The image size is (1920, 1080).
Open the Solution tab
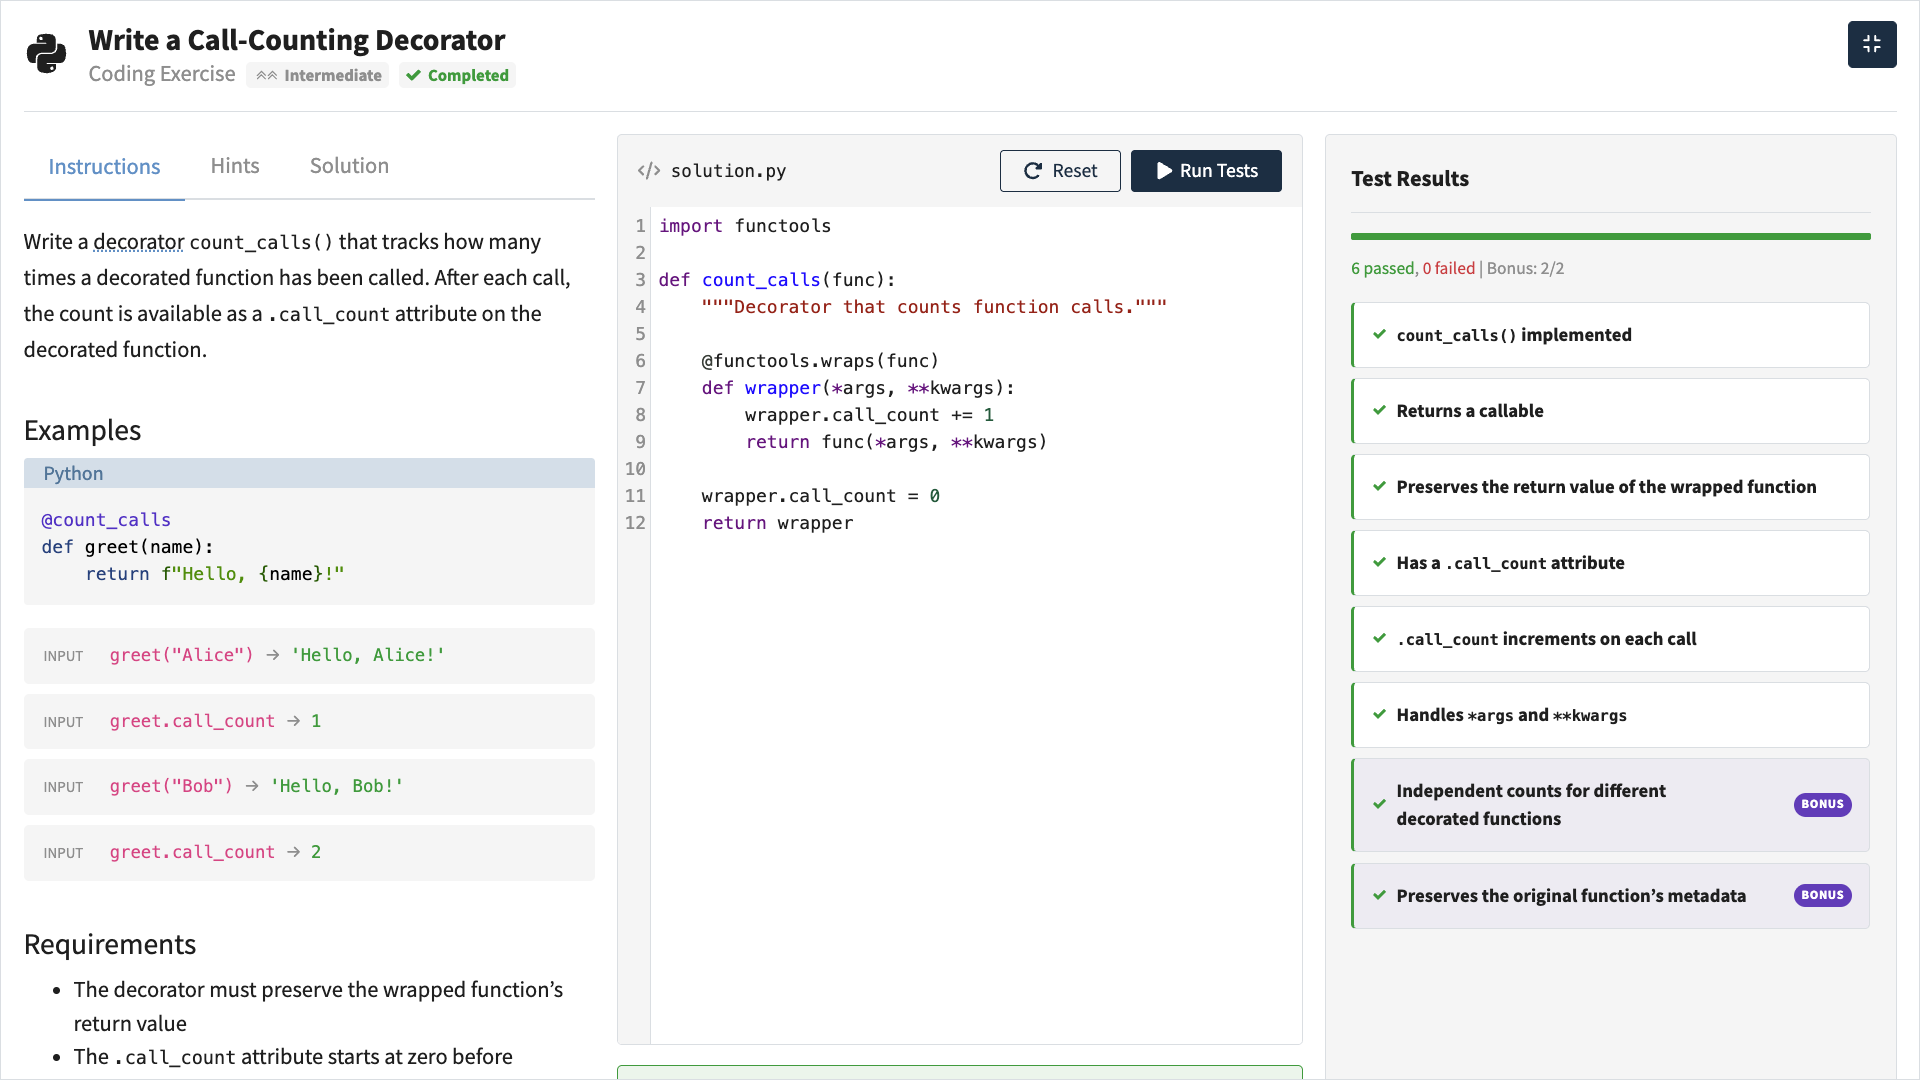coord(349,166)
